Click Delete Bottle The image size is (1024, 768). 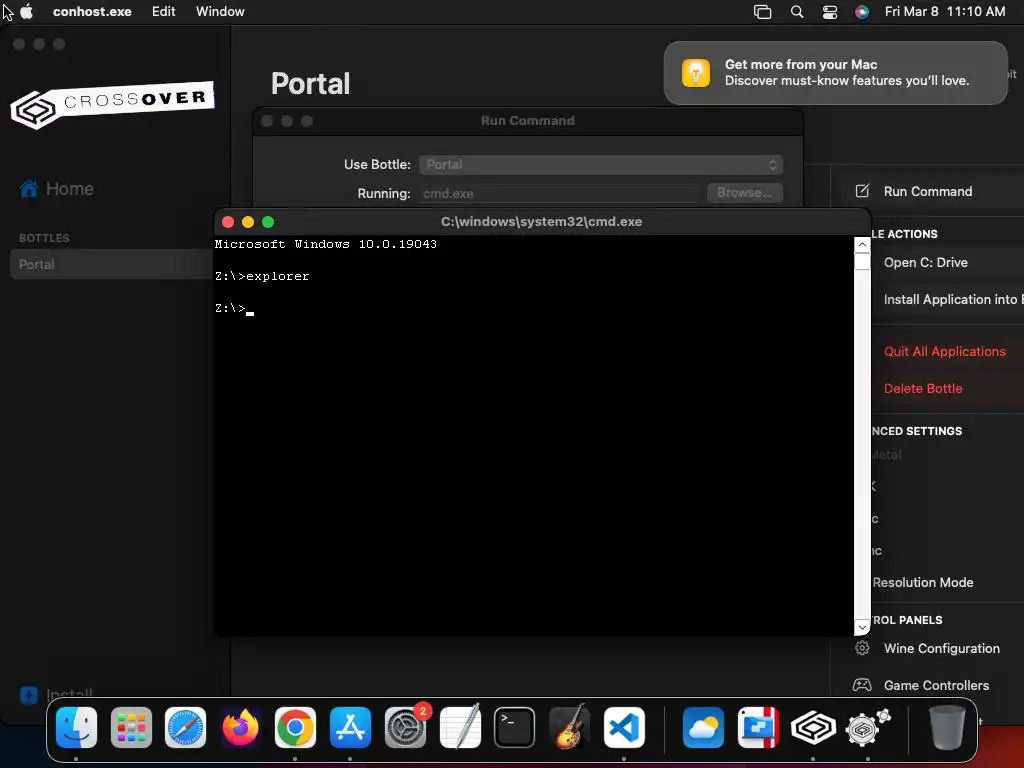pyautogui.click(x=923, y=389)
